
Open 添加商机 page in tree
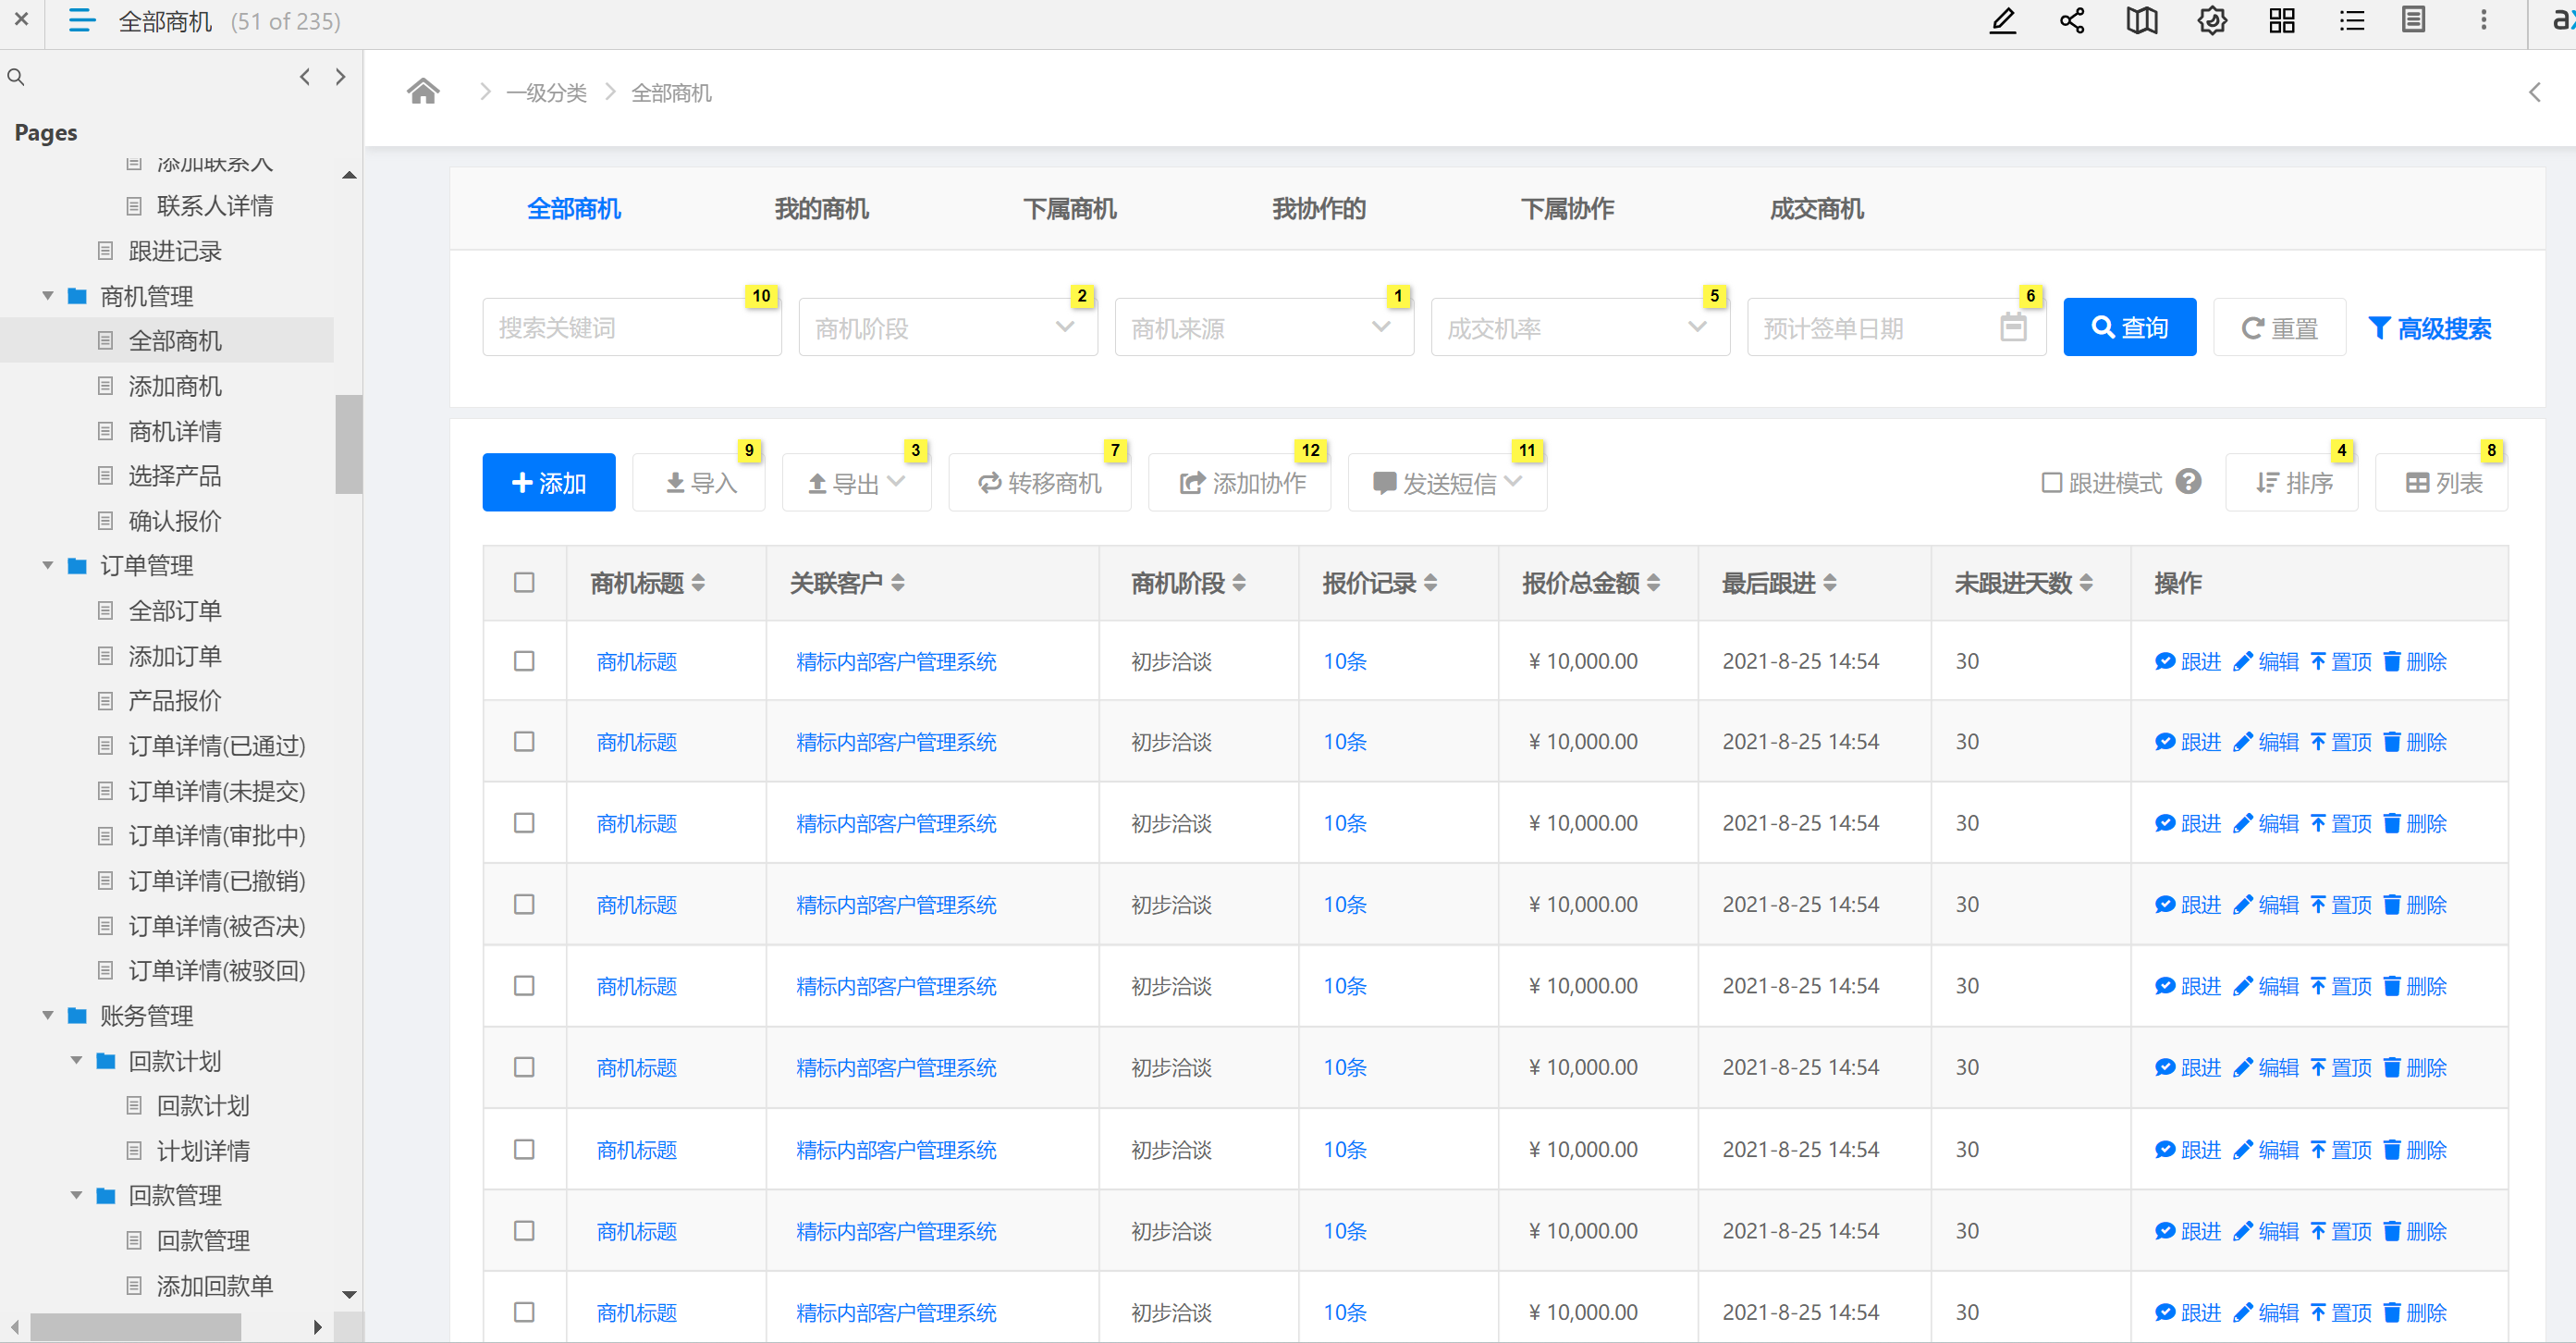174,386
